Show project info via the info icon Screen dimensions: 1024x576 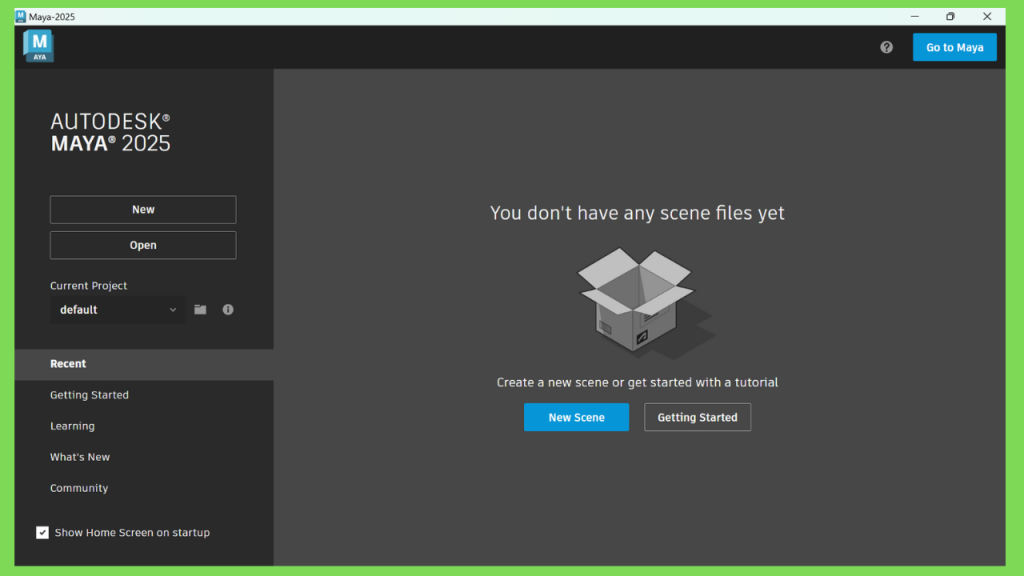click(x=228, y=310)
